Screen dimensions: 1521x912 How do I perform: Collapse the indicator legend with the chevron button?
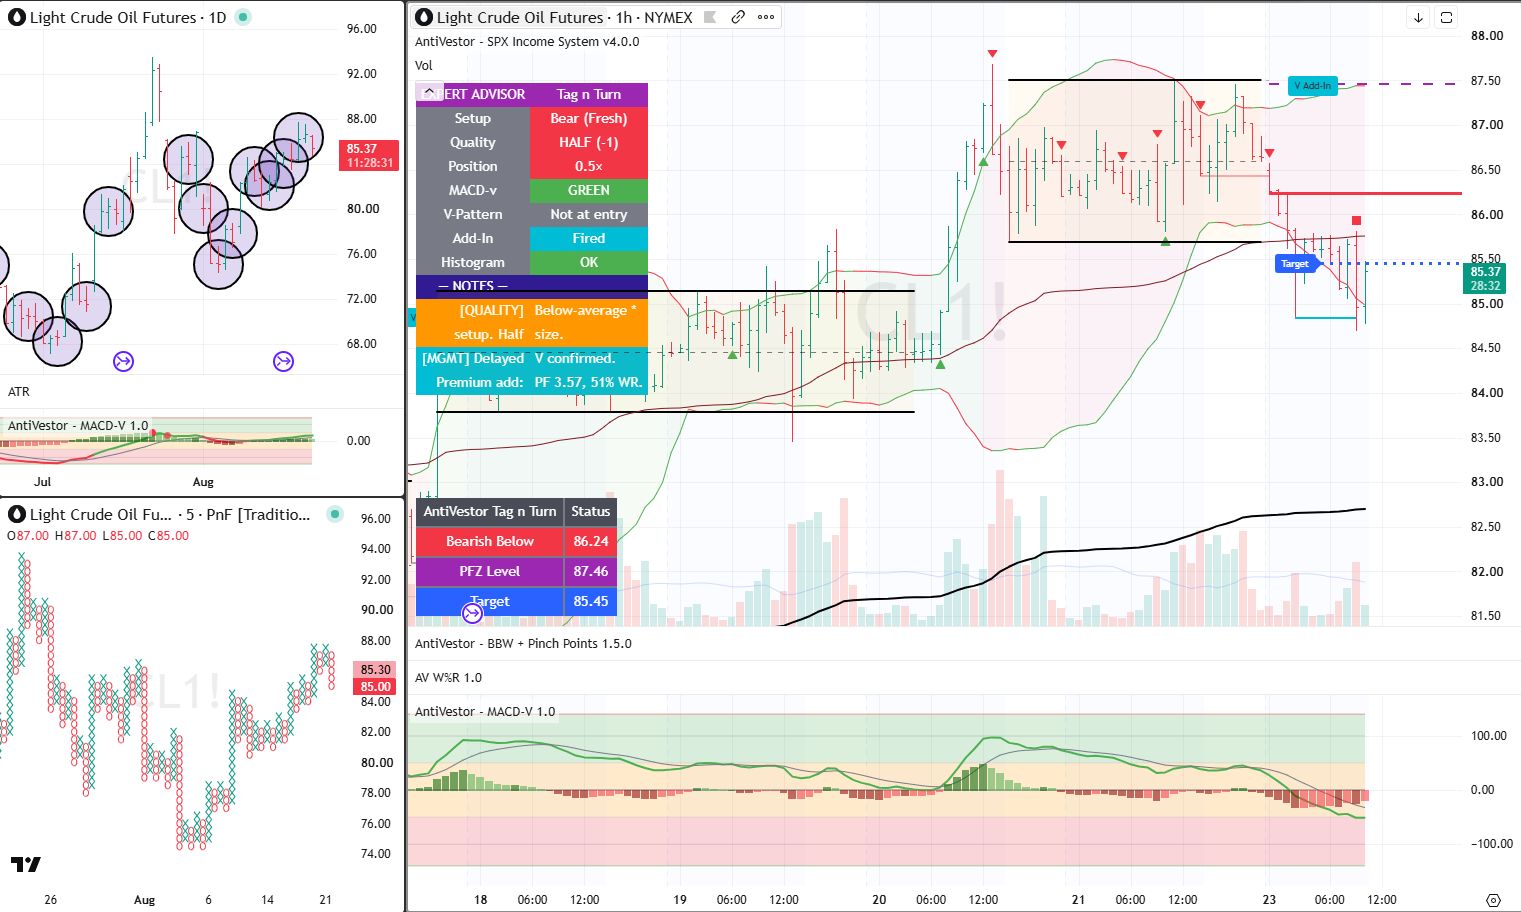(429, 92)
